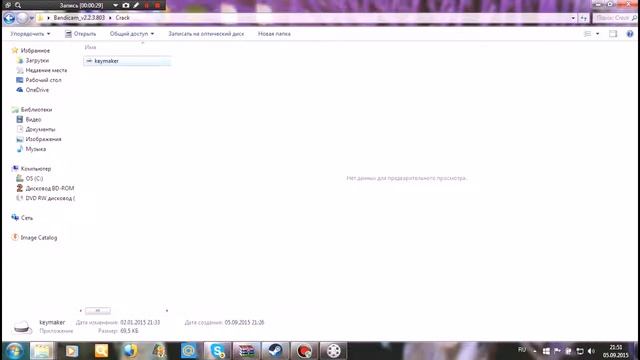Image resolution: width=640 pixels, height=360 pixels.
Task: Open the Музыка library
Action: (x=36, y=149)
